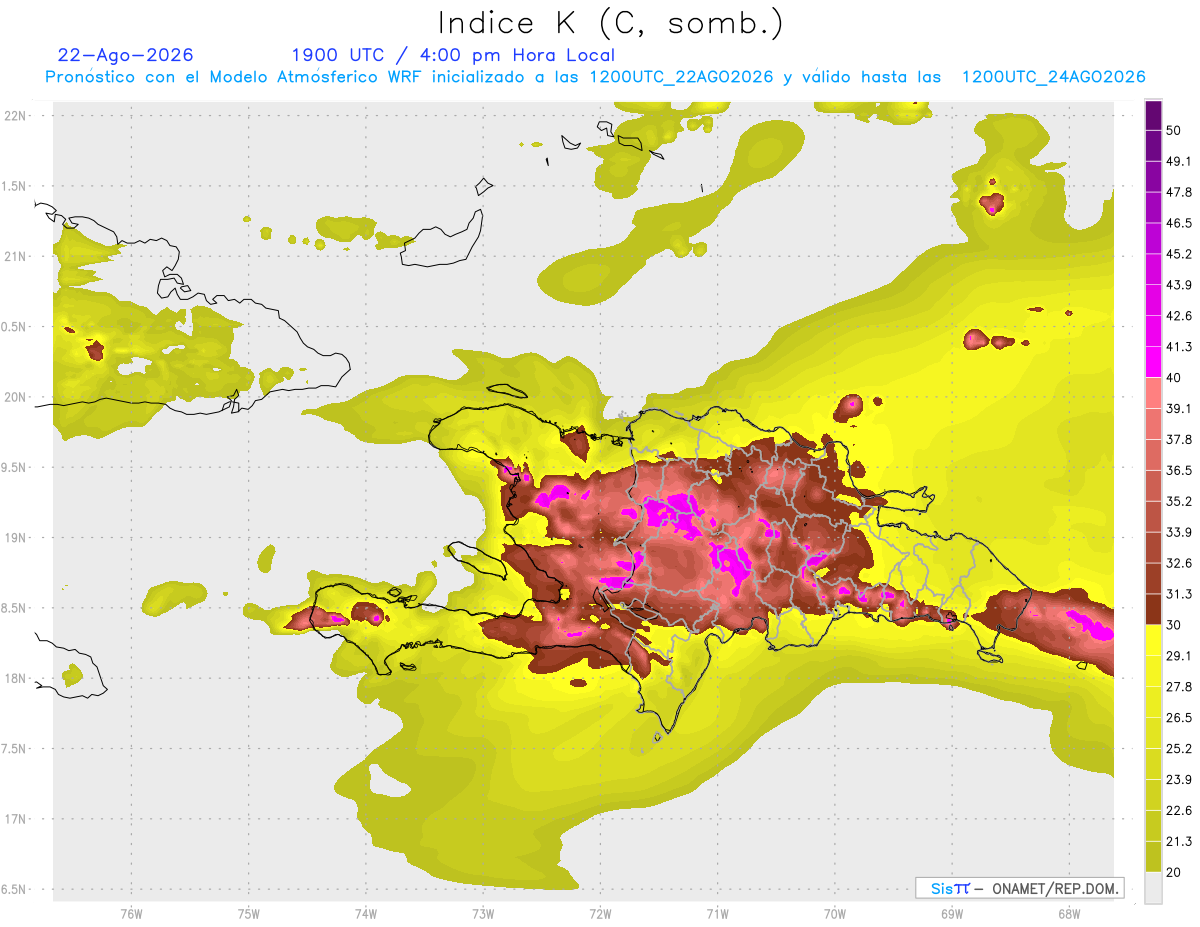
Task: Click the "21N" latitude label
Action: click(x=15, y=256)
